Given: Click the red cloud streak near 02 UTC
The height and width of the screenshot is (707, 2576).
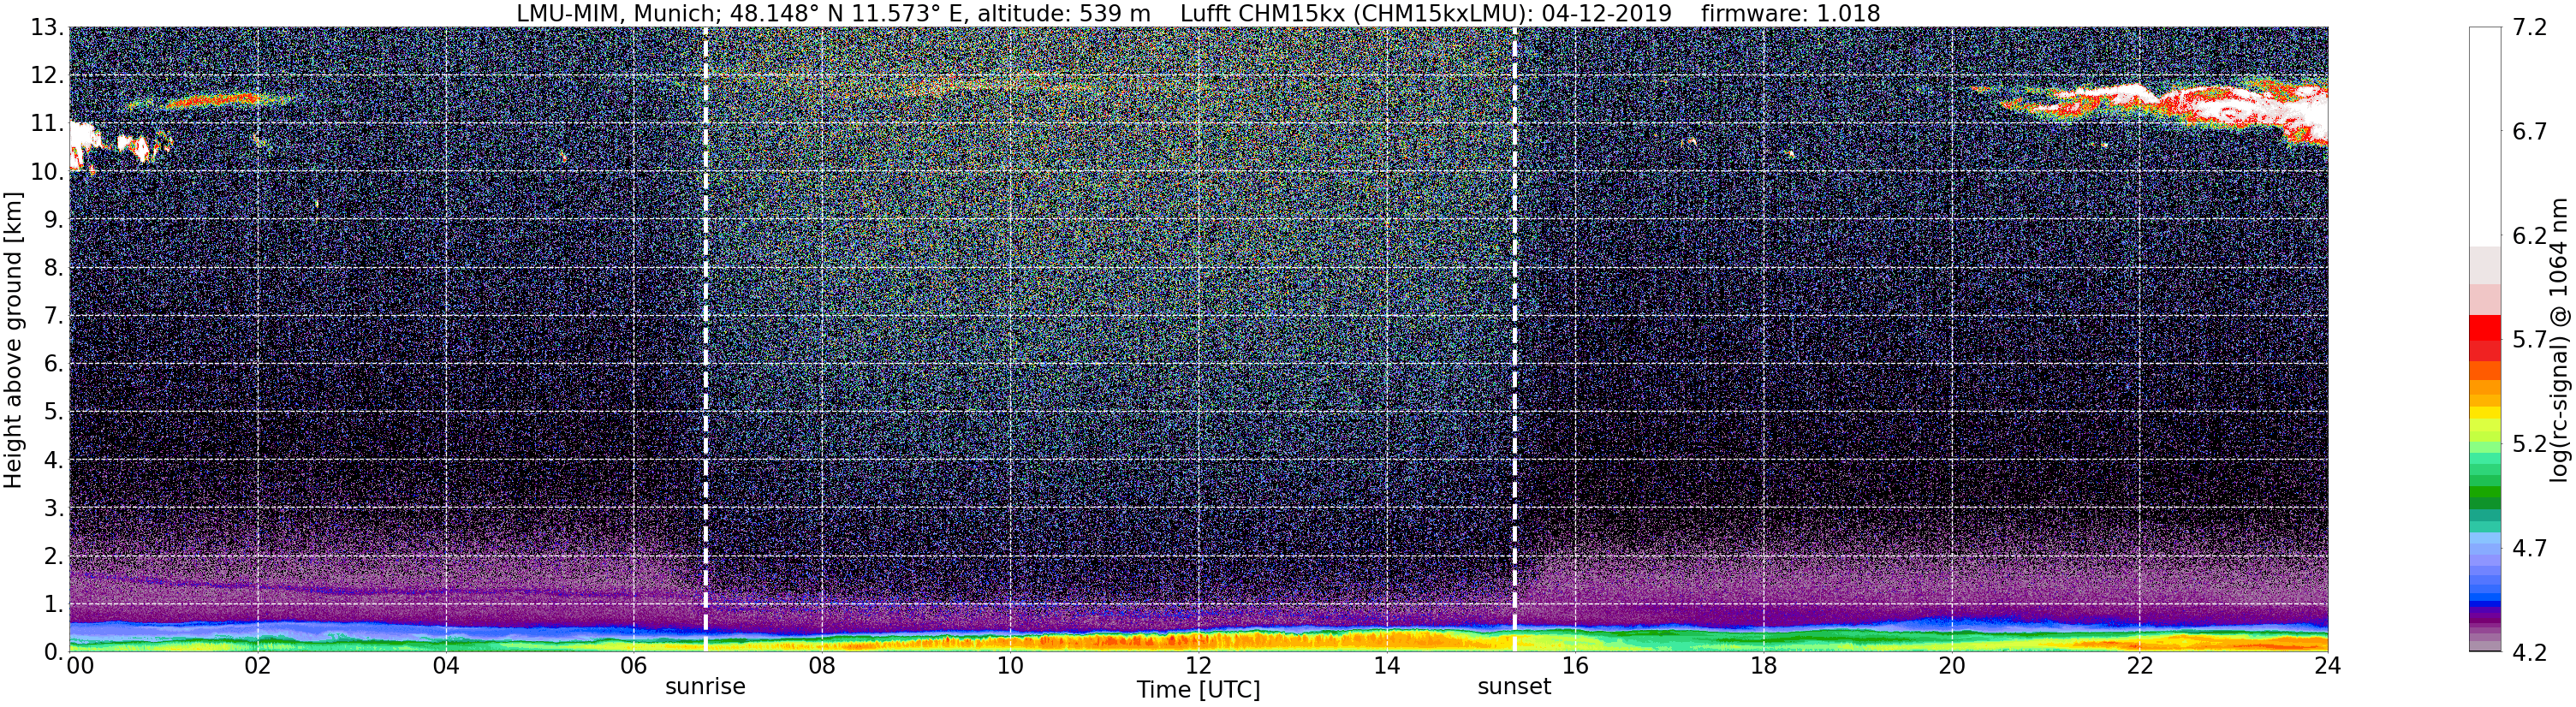Looking at the screenshot, I should 213,100.
